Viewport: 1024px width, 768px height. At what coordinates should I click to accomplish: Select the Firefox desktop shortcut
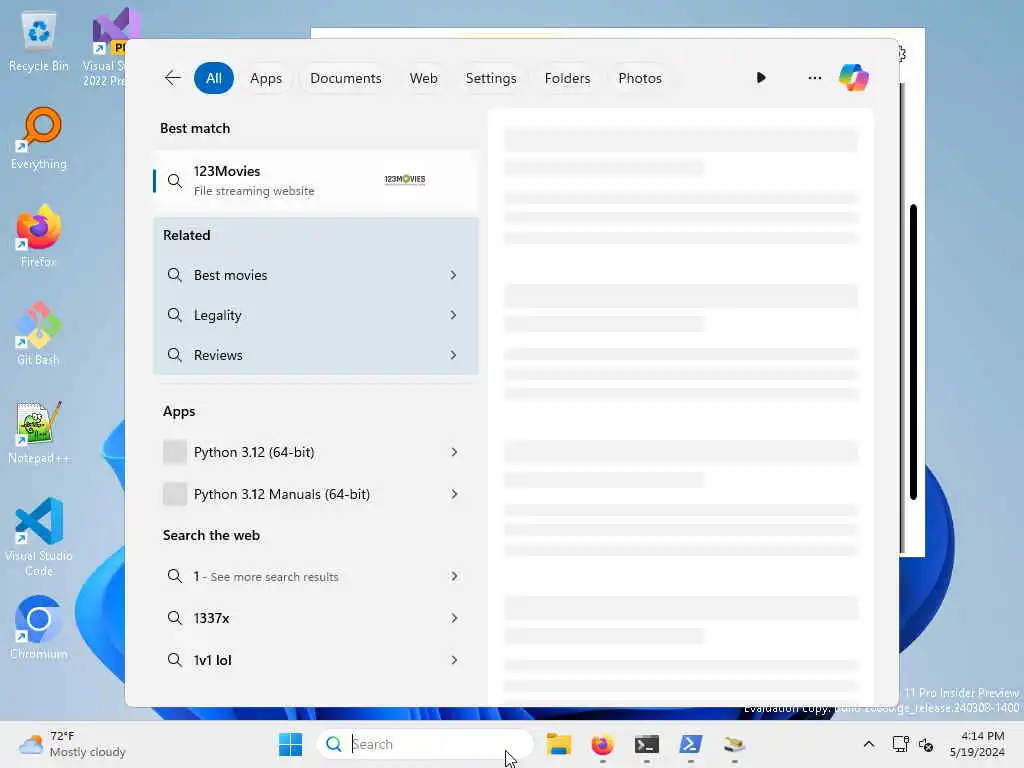click(x=39, y=236)
